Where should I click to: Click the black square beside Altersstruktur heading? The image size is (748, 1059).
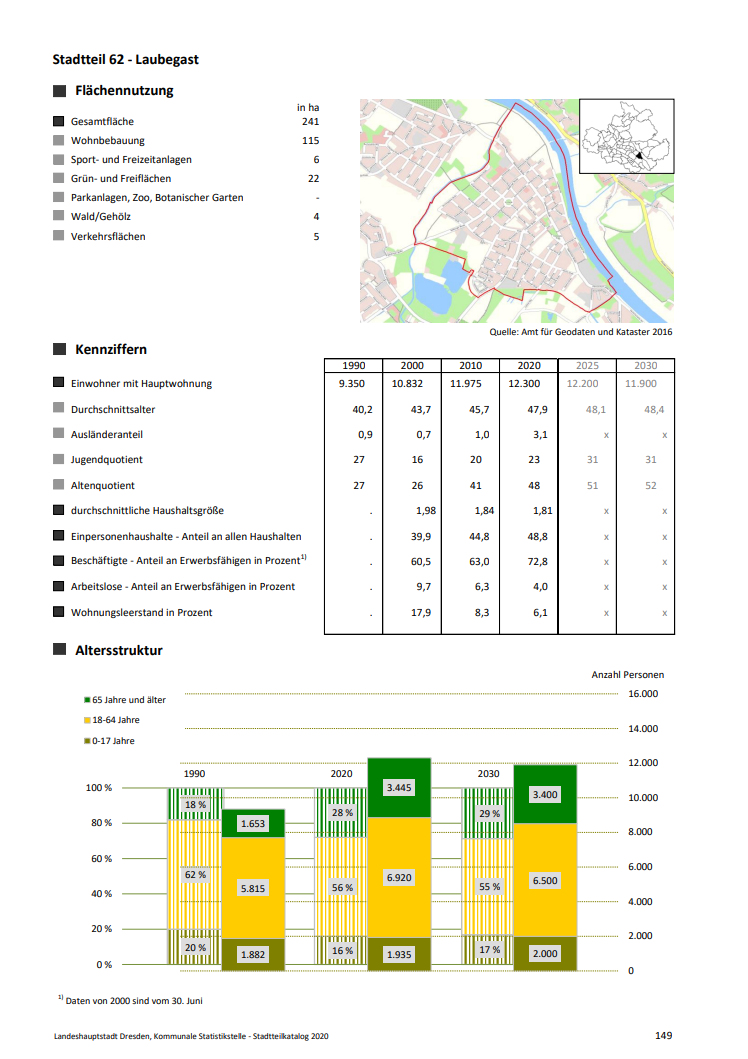[x=59, y=651]
